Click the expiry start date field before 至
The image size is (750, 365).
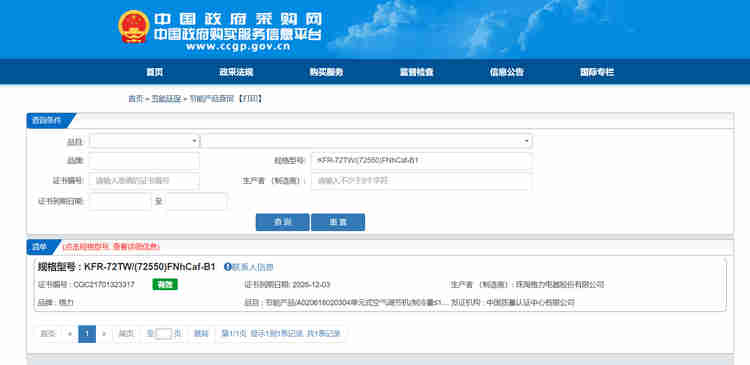click(120, 201)
